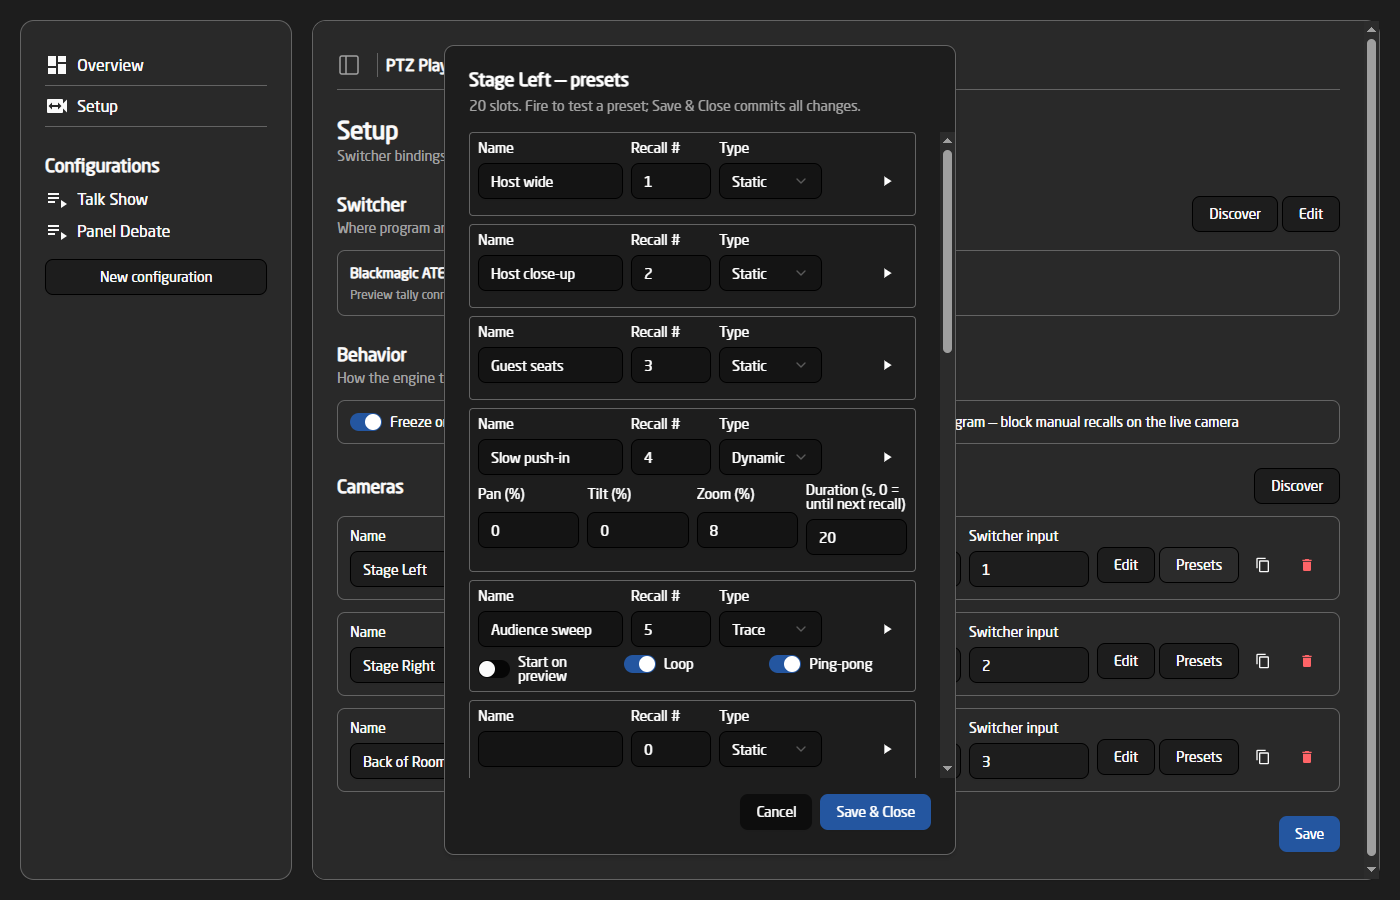Disable Loop for Audience sweep
The width and height of the screenshot is (1400, 900).
click(x=640, y=664)
